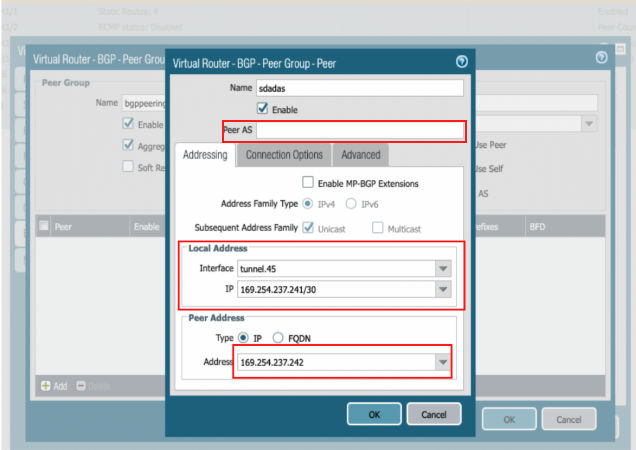Uncheck the peer Enable checkbox
Screen dimensions: 636x450
(263, 108)
